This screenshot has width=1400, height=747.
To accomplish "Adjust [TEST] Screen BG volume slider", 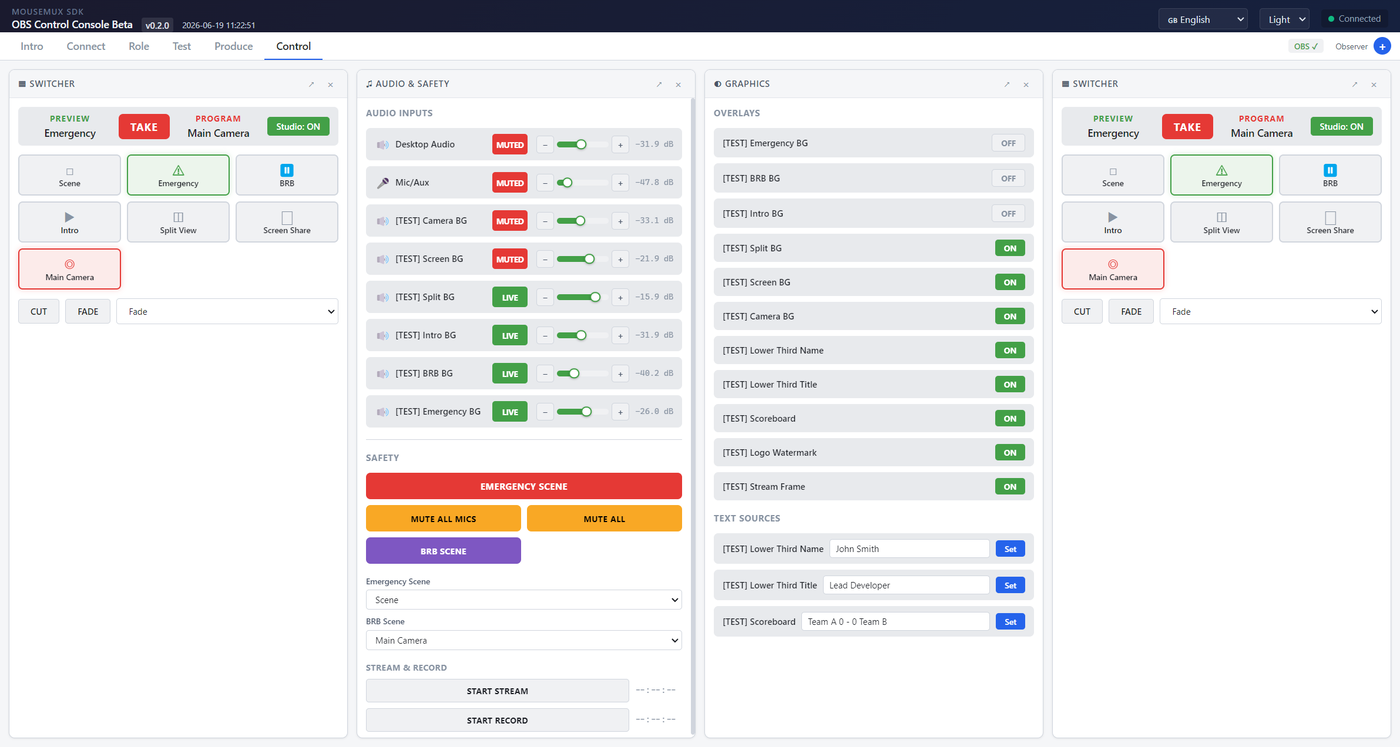I will (582, 259).
